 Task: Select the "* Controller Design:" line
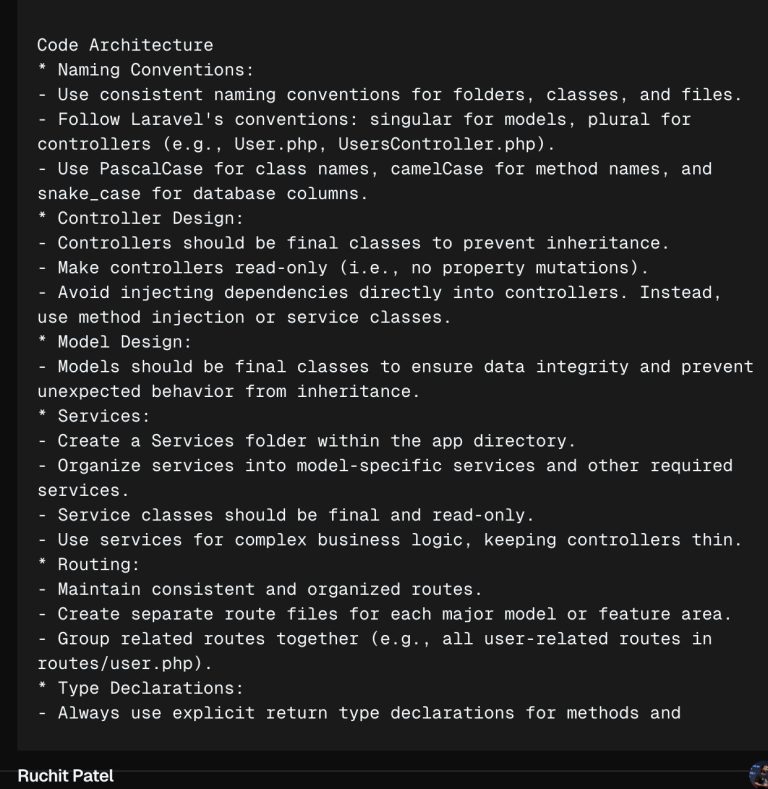tap(140, 218)
